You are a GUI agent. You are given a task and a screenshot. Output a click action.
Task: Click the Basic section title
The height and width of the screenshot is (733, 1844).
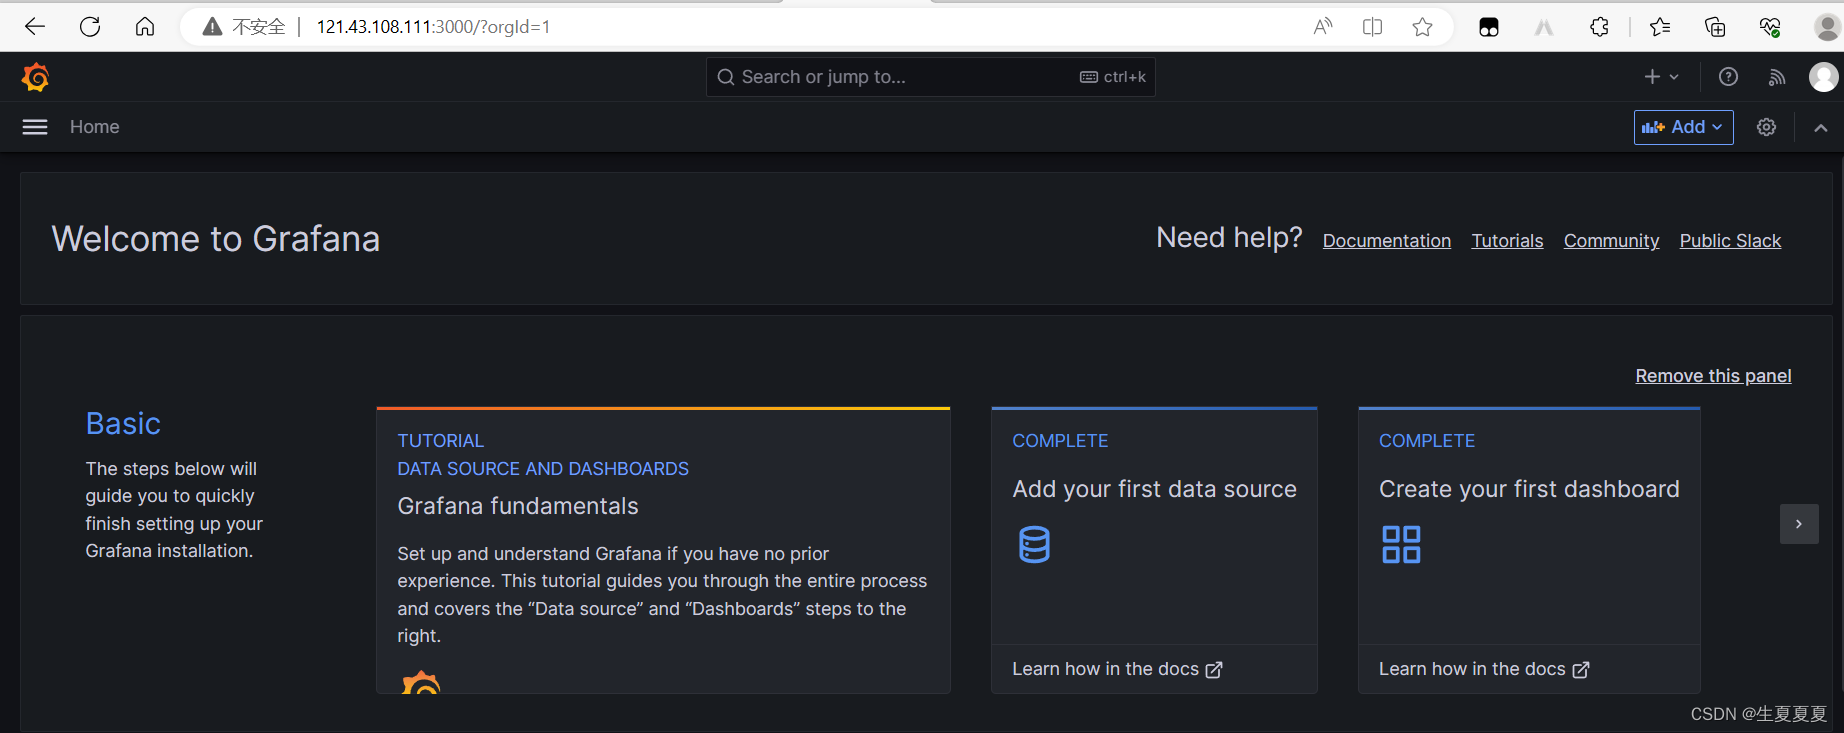(123, 424)
